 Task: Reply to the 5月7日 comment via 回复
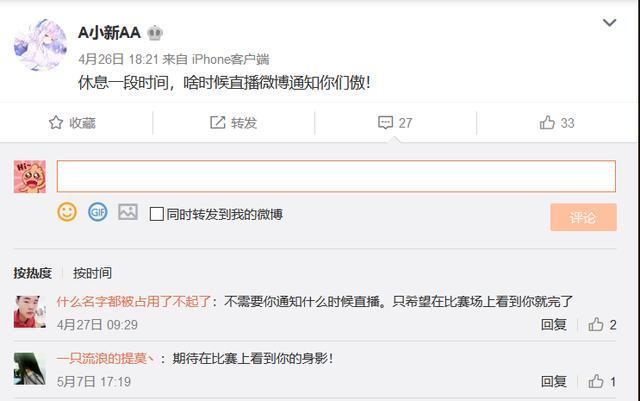[553, 381]
